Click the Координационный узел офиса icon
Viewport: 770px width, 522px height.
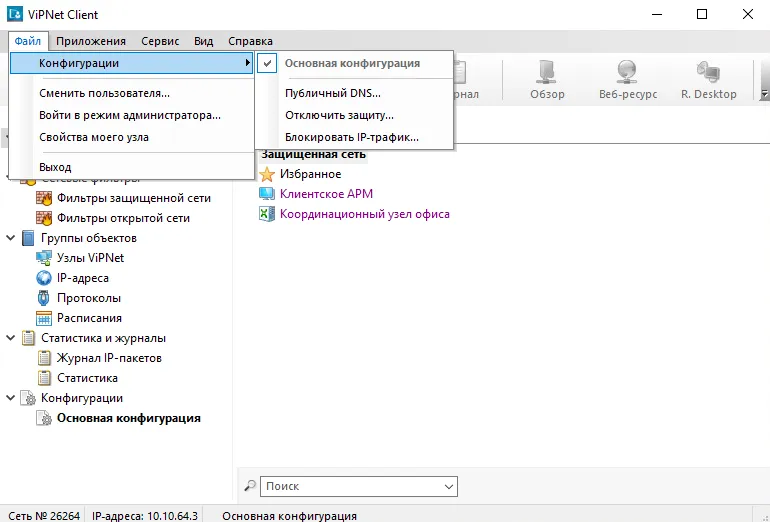tap(267, 214)
